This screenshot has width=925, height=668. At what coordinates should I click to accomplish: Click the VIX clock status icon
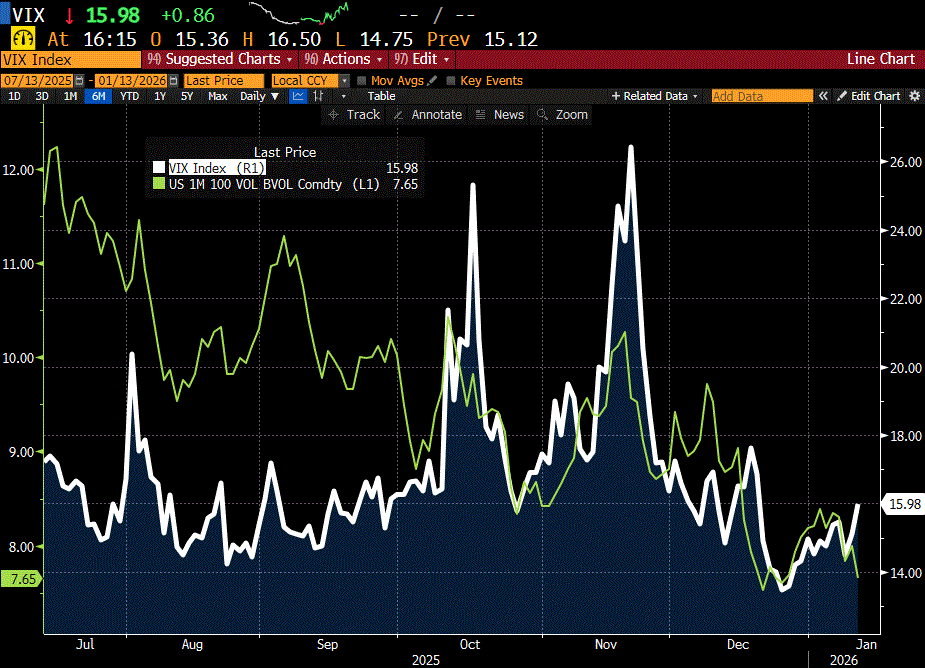(24, 40)
